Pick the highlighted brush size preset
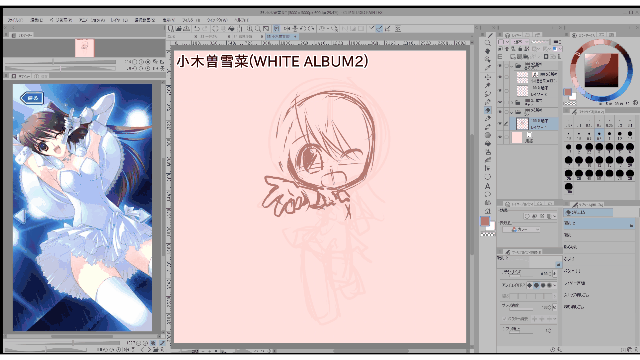 pos(599,134)
